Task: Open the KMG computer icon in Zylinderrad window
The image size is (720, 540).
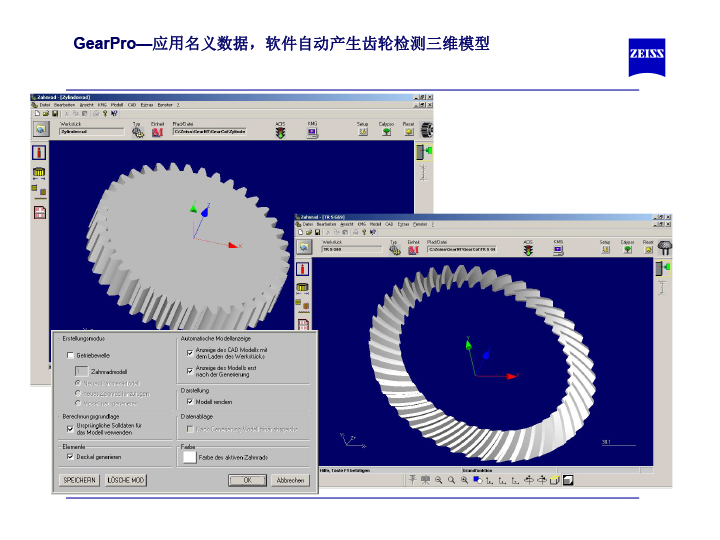Action: [x=312, y=132]
